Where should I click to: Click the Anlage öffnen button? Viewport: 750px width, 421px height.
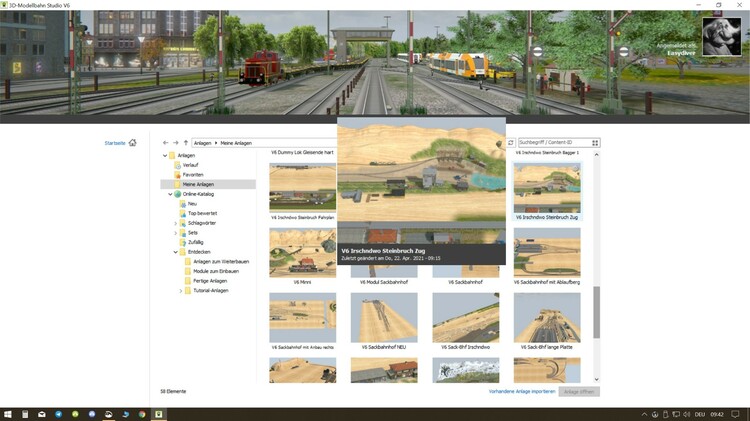(579, 391)
